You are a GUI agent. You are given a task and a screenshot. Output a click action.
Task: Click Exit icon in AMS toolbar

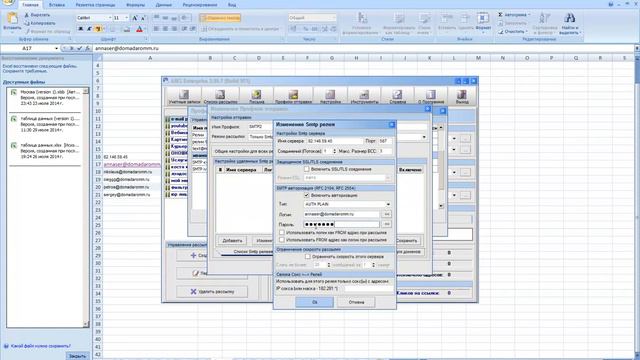pos(462,96)
